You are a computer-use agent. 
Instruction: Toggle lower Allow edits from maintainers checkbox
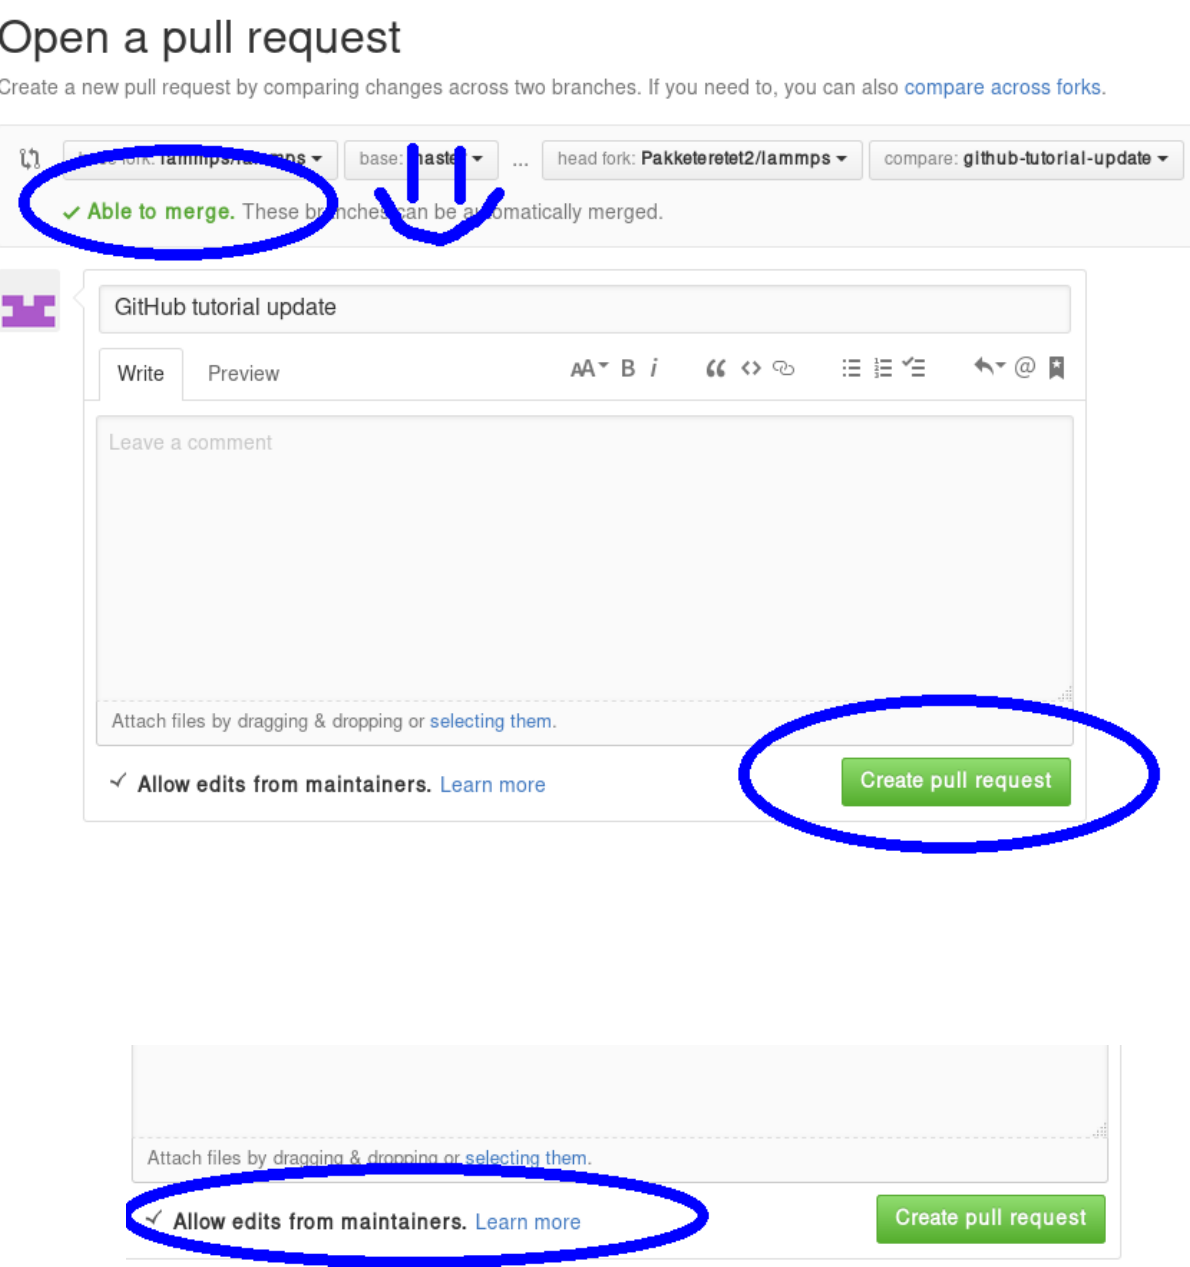pos(154,1218)
